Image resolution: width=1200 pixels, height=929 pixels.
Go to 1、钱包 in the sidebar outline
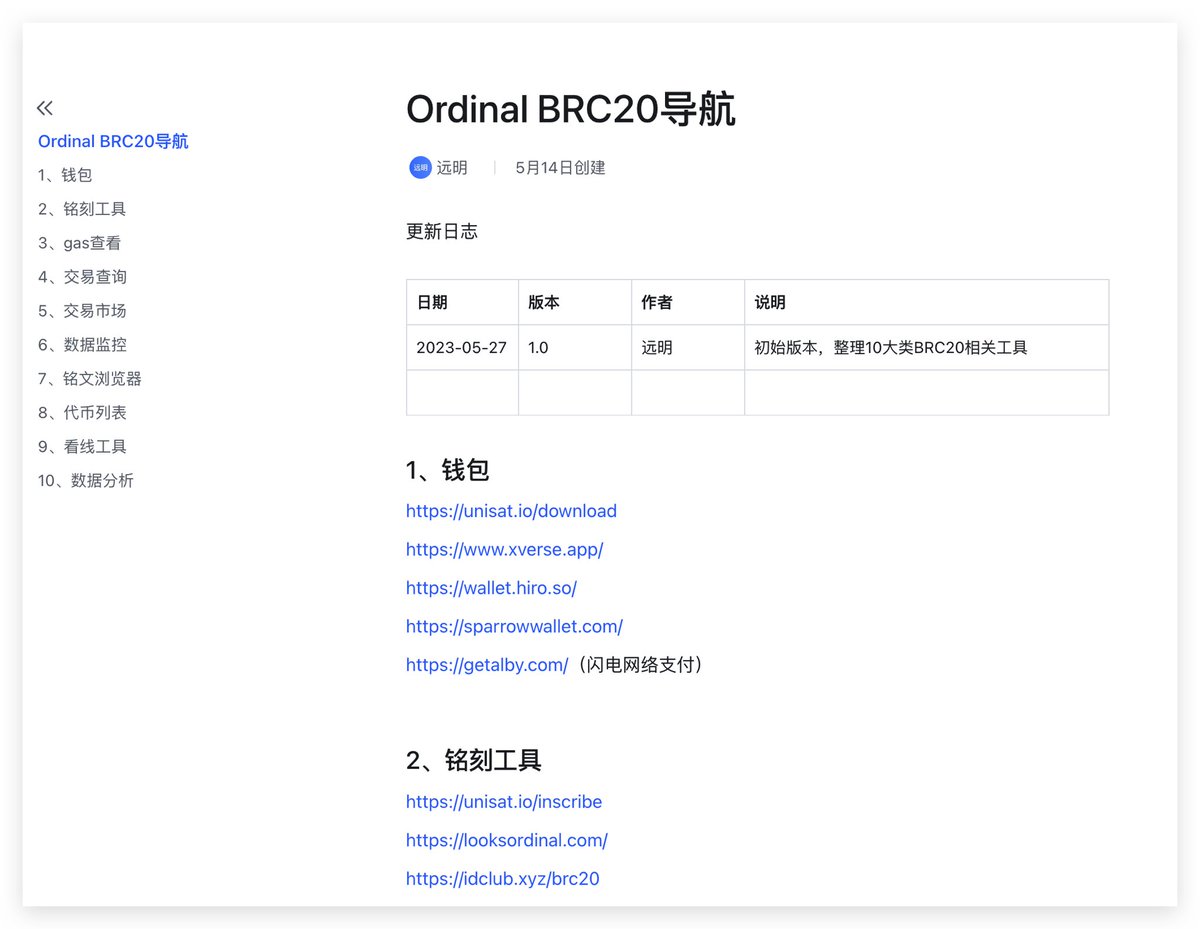coord(65,175)
